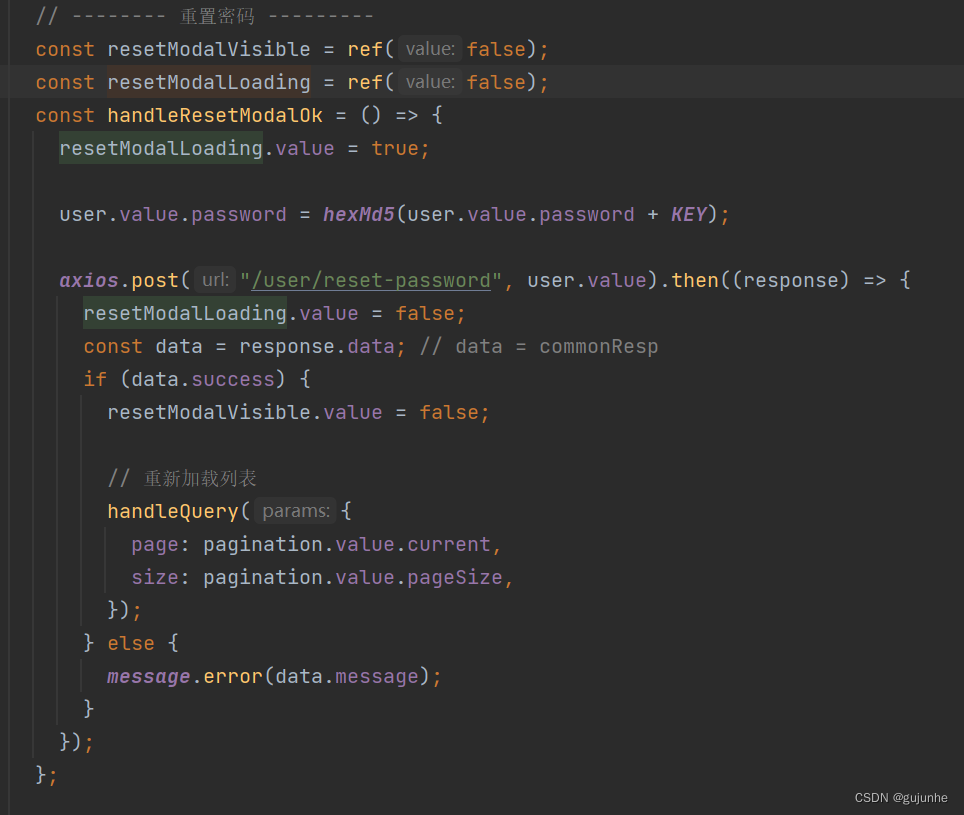The image size is (964, 815).
Task: Click the params: inlay hint
Action: click(296, 511)
